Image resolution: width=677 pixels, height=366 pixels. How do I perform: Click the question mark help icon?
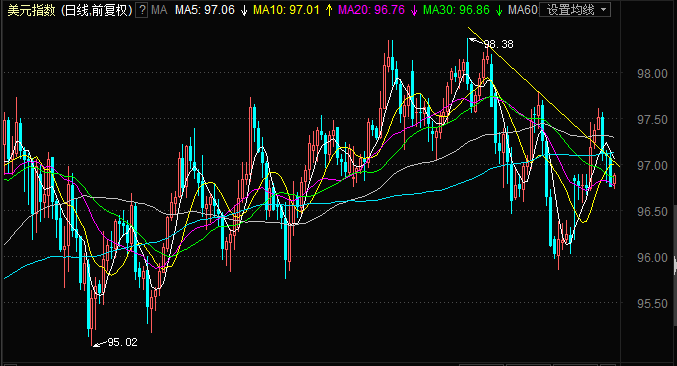142,10
